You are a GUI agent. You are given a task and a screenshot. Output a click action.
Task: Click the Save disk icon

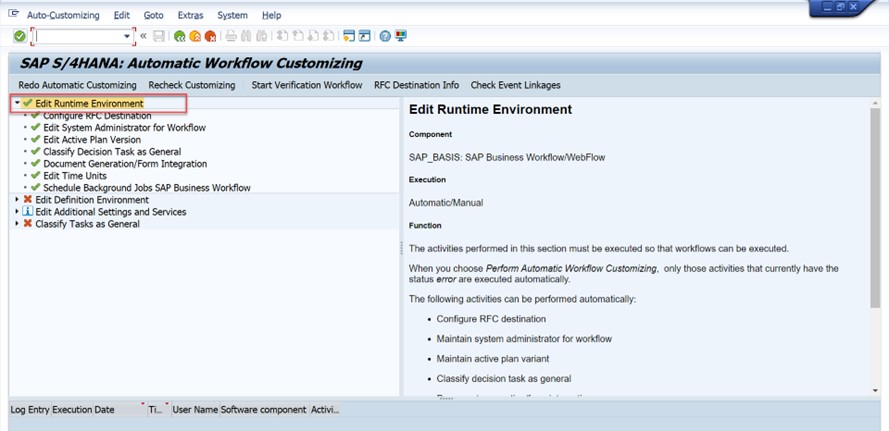click(x=159, y=36)
